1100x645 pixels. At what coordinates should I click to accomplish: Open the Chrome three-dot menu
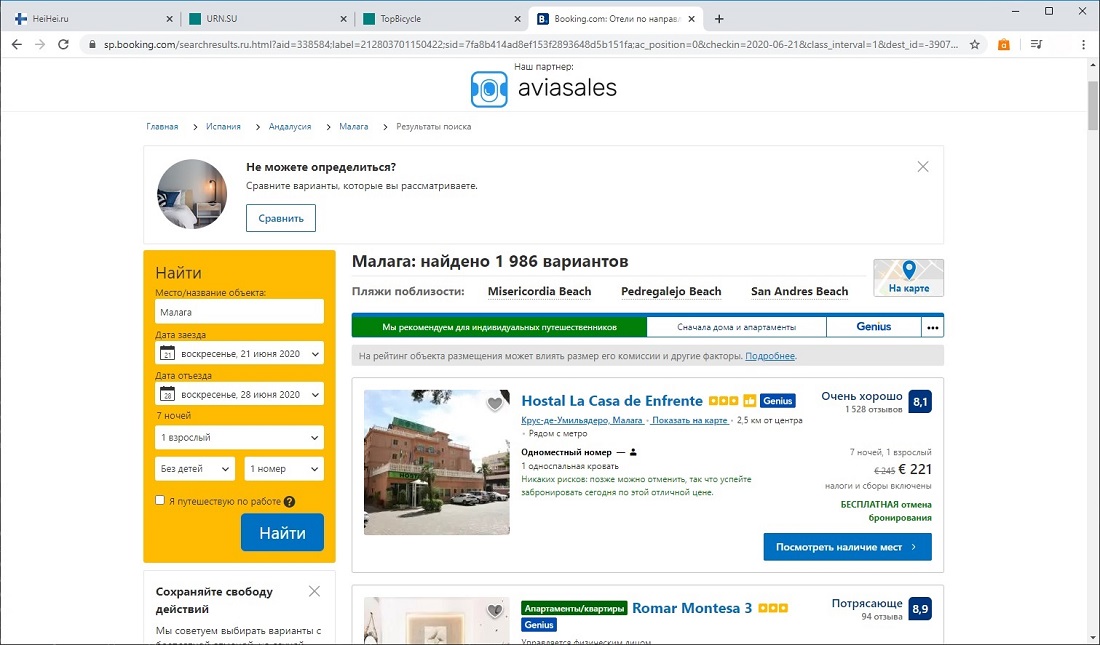(x=1083, y=44)
